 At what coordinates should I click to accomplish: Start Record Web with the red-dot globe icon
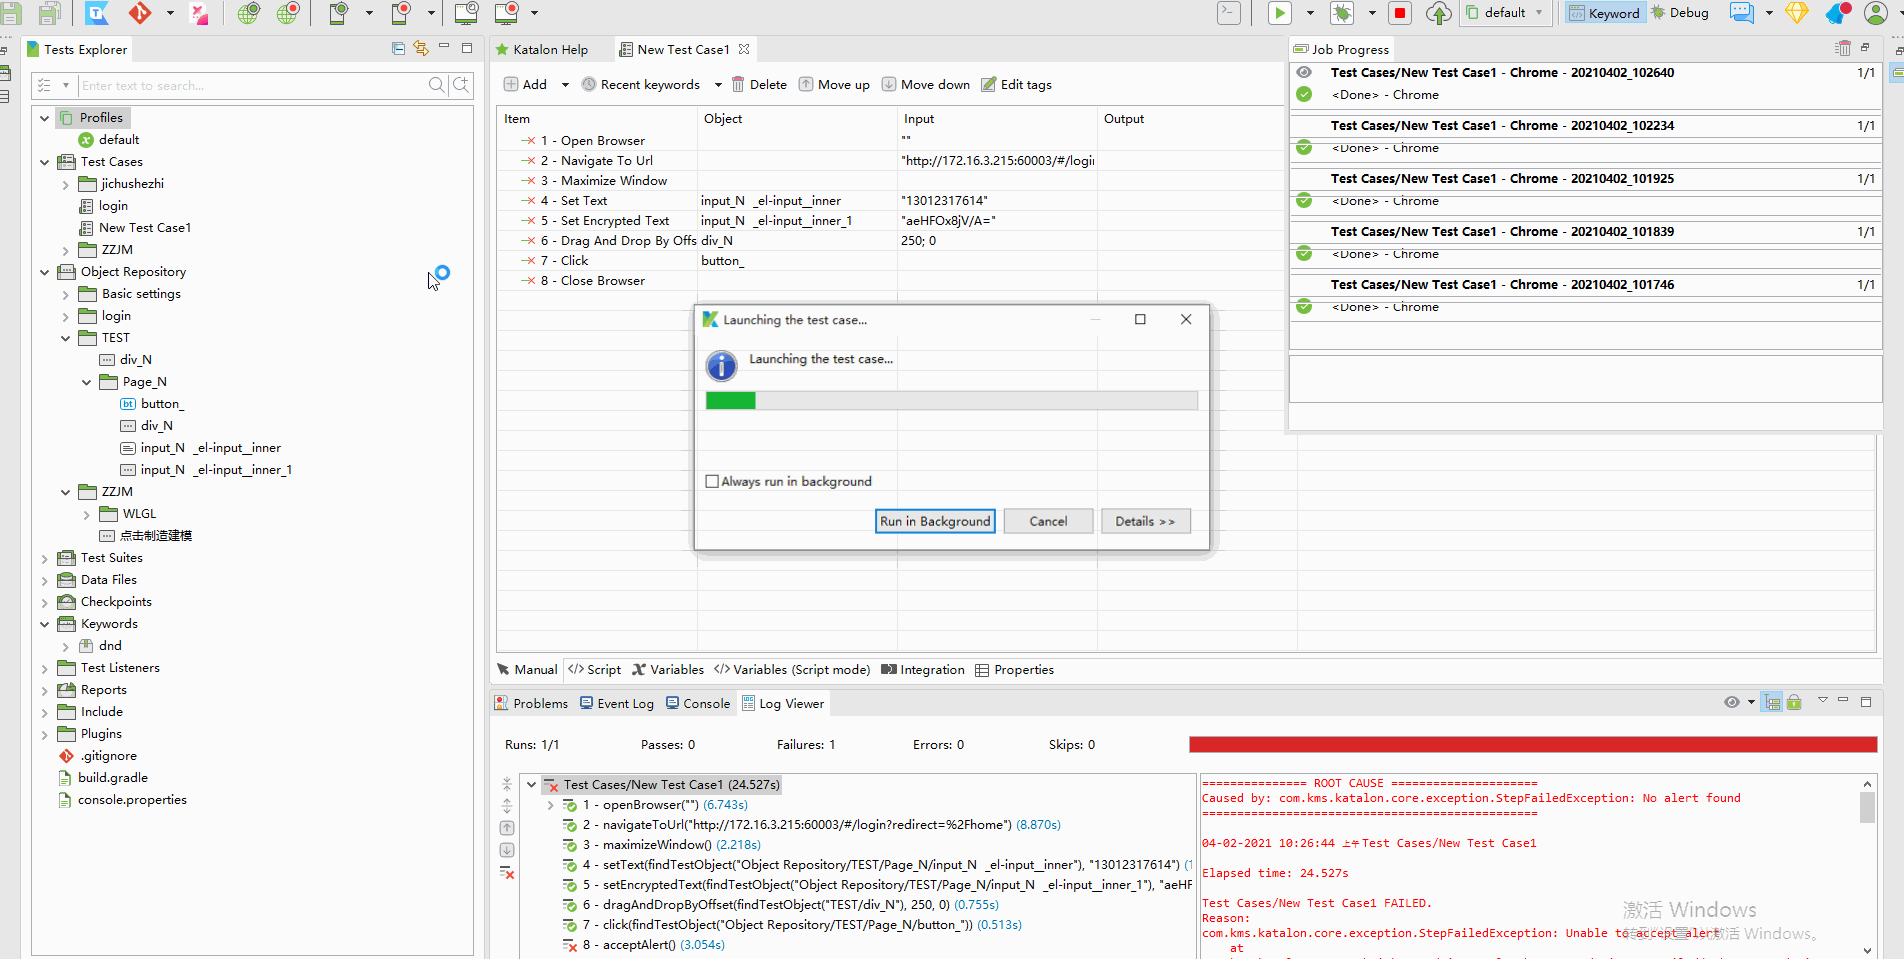pos(288,13)
